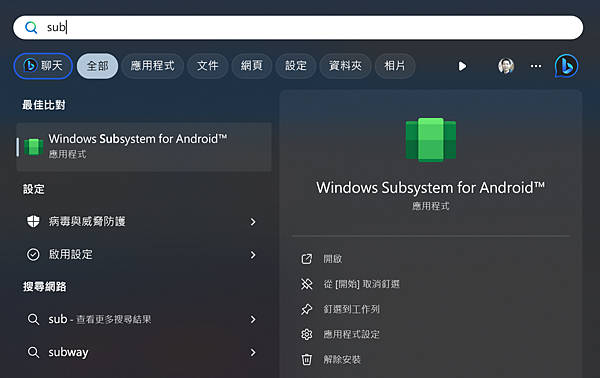Click the unpin from Start icon
The height and width of the screenshot is (378, 600).
point(307,284)
